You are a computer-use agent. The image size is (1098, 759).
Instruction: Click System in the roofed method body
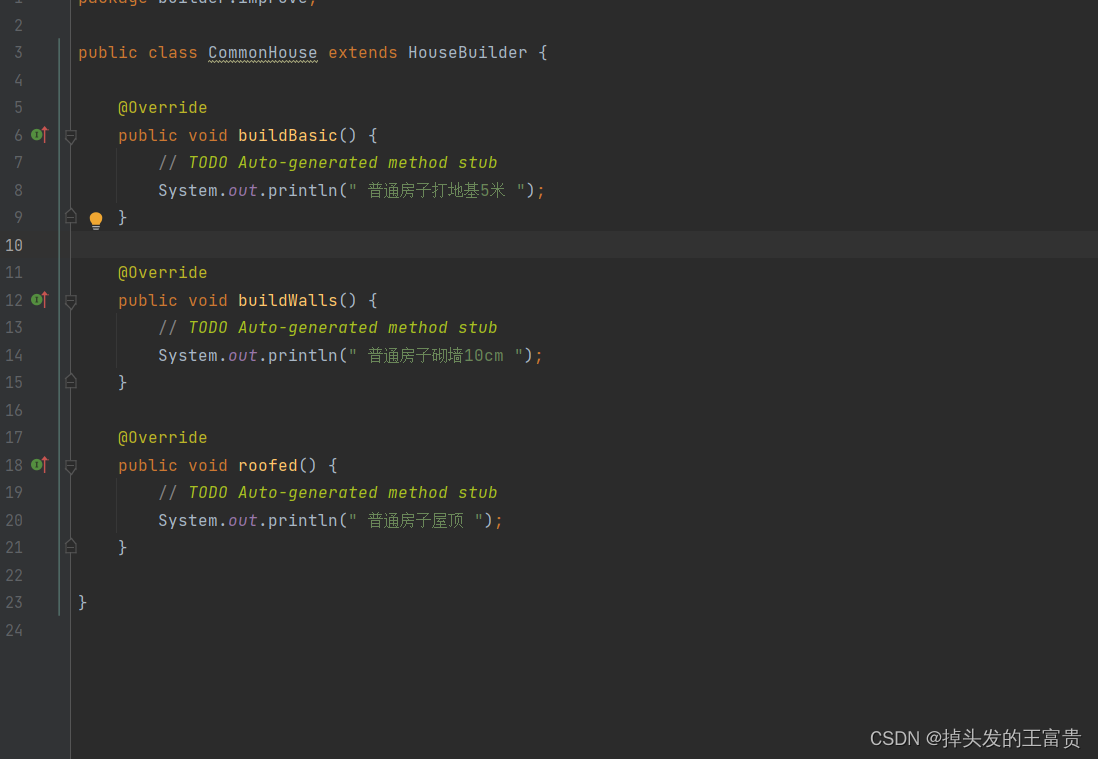point(188,521)
